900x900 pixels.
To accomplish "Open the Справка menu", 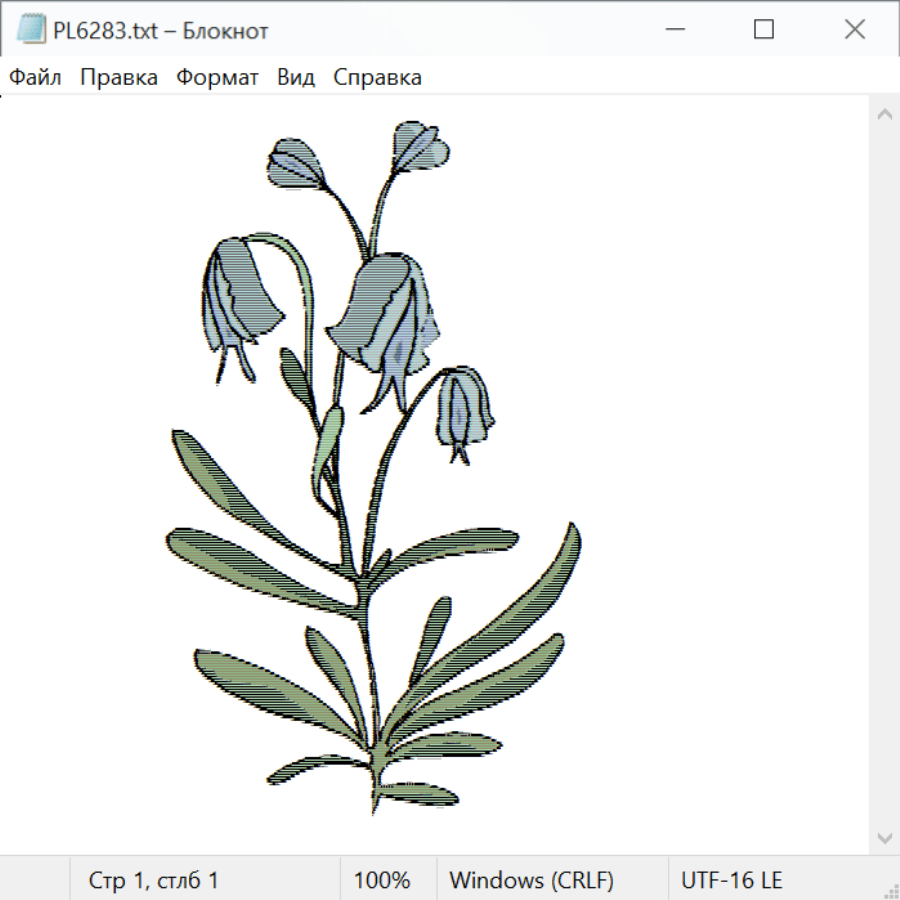I will (377, 77).
